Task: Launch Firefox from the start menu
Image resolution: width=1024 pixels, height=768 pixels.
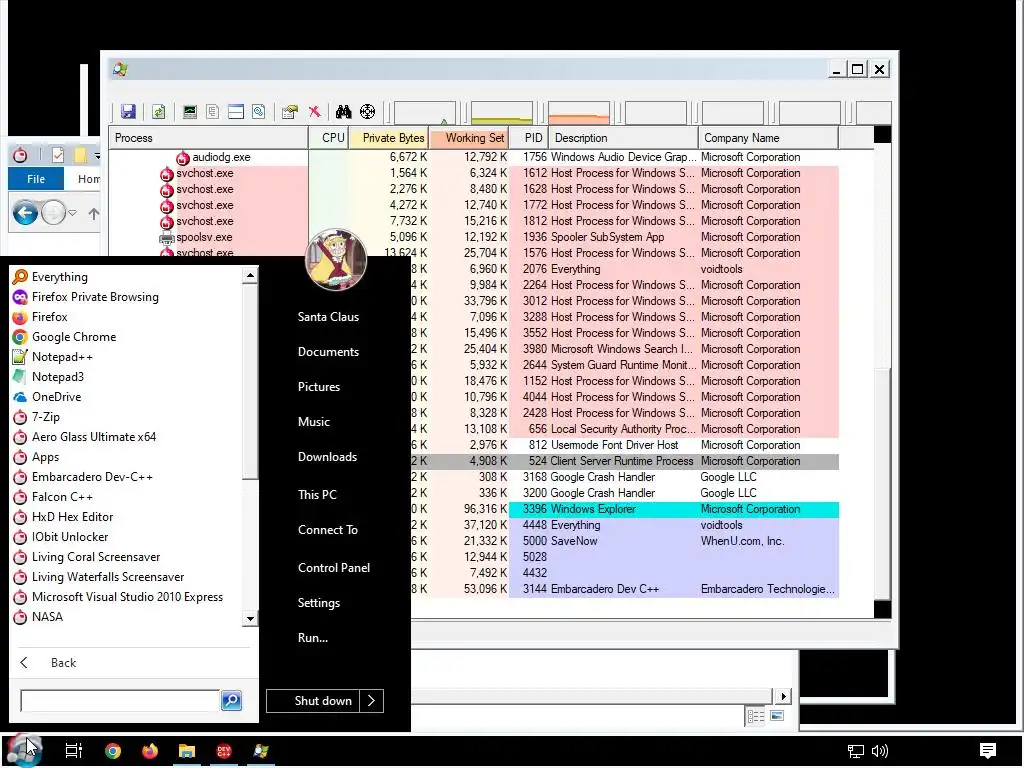Action: [x=127, y=317]
